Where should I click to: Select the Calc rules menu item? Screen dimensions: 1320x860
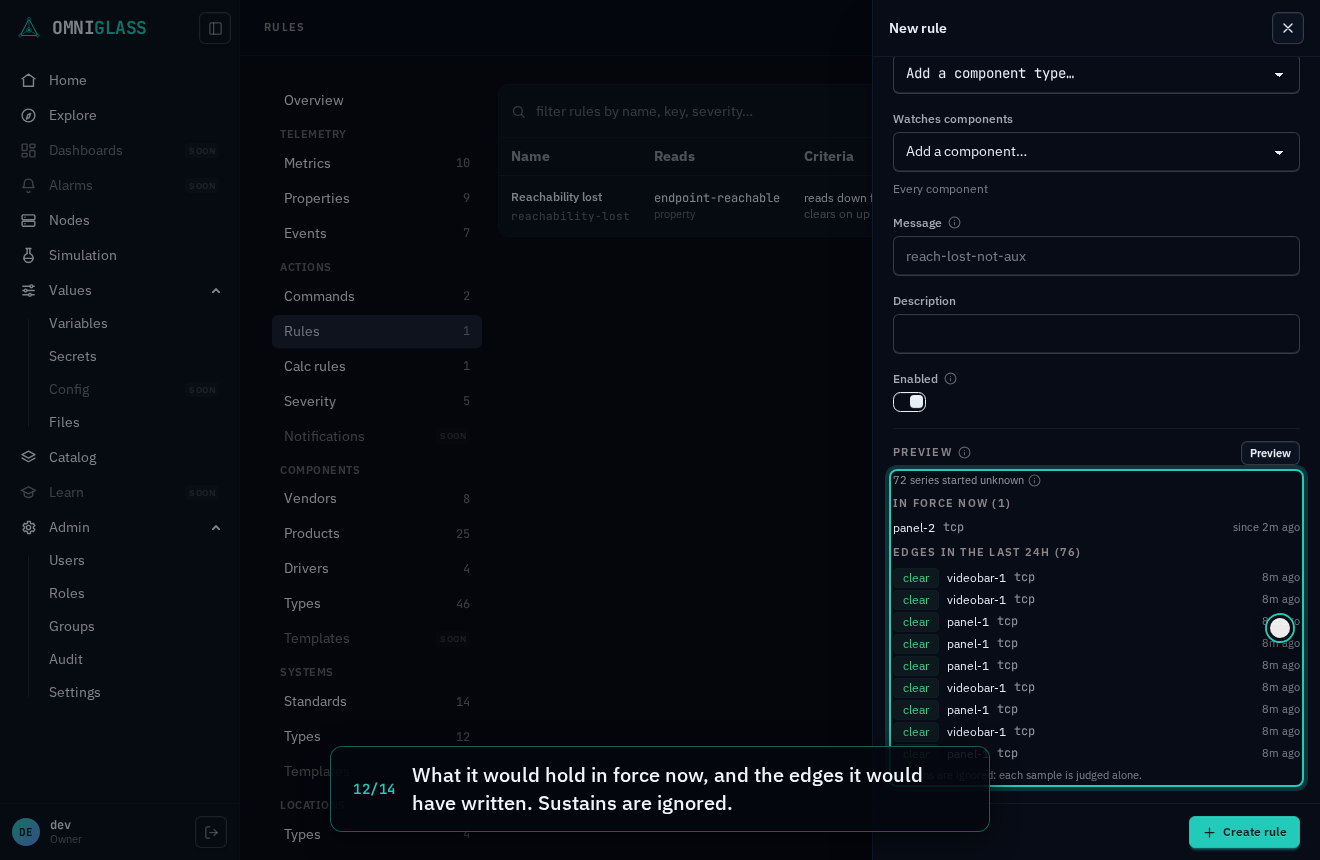point(377,366)
